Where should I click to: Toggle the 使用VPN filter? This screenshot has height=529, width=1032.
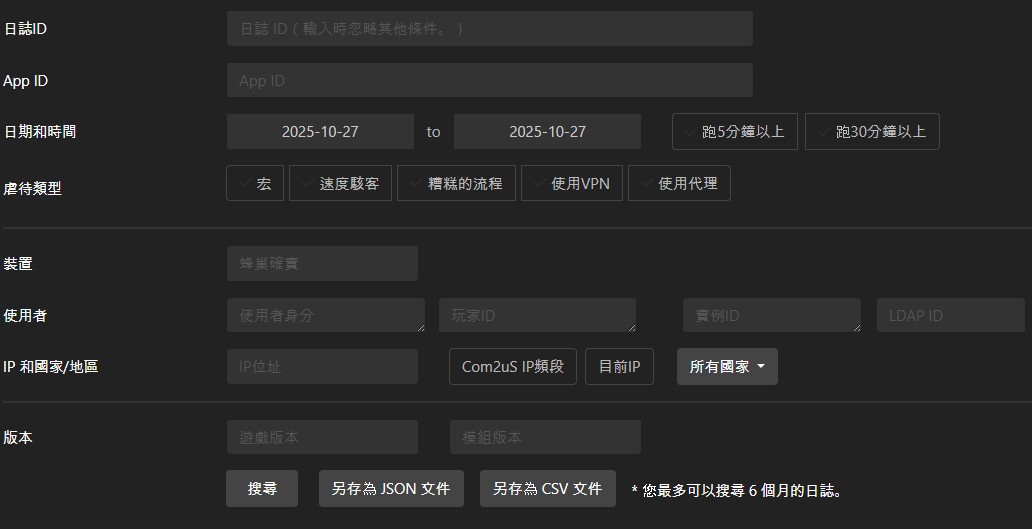(572, 184)
